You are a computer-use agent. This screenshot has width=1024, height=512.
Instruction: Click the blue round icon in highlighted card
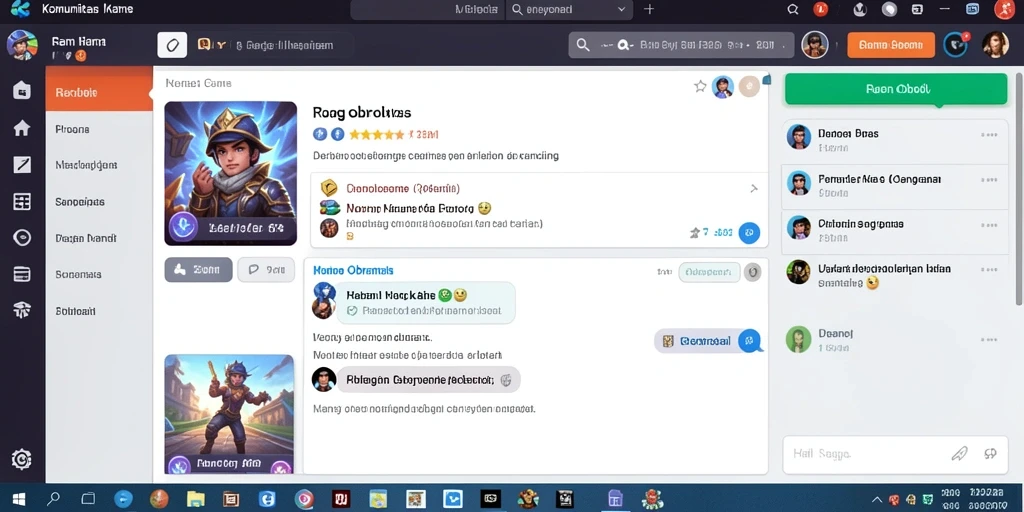tap(749, 232)
